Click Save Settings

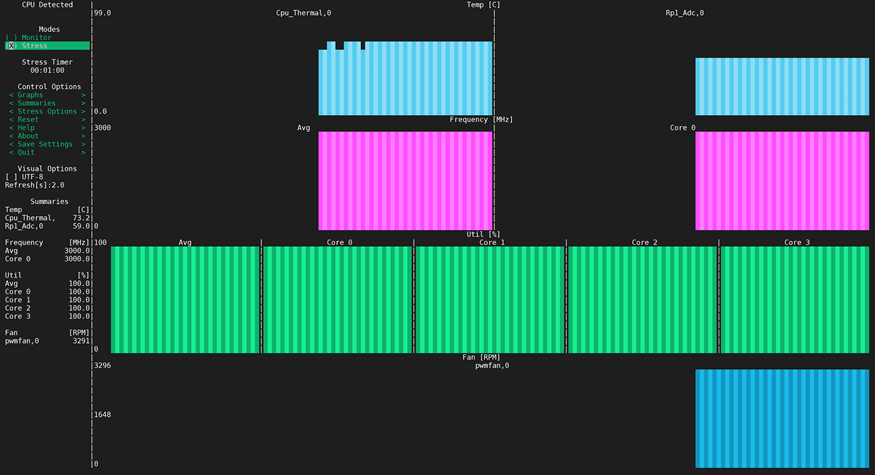point(47,144)
